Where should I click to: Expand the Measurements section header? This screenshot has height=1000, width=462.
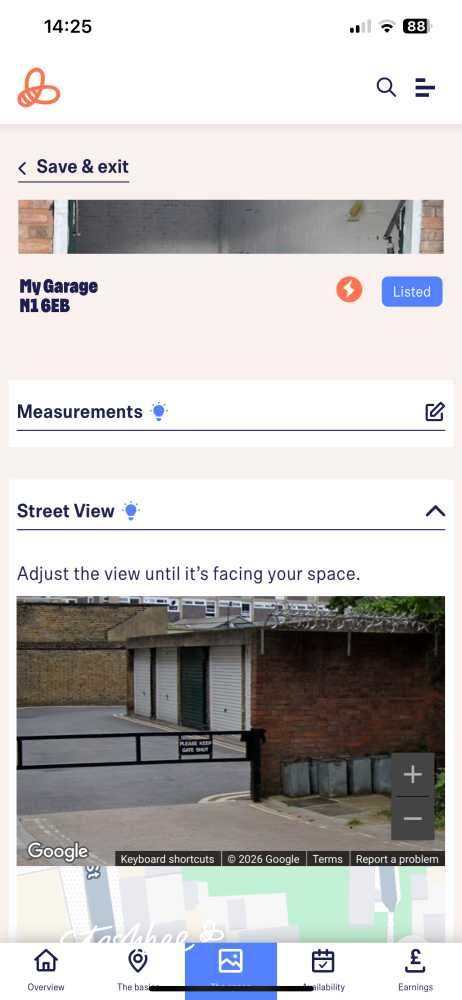(x=231, y=413)
